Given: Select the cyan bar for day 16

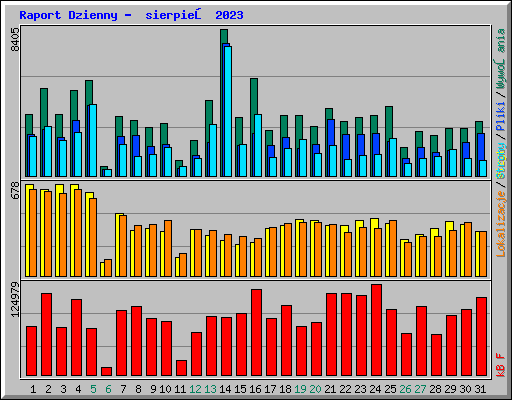Looking at the screenshot, I should pyautogui.click(x=258, y=145).
